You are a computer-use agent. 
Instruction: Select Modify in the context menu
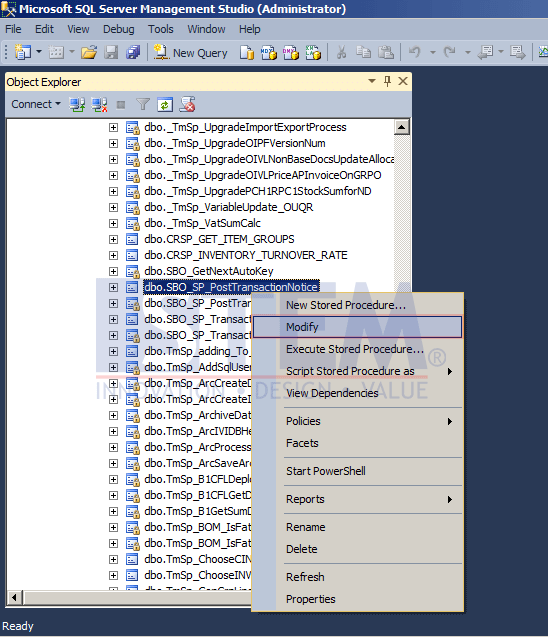tap(357, 327)
